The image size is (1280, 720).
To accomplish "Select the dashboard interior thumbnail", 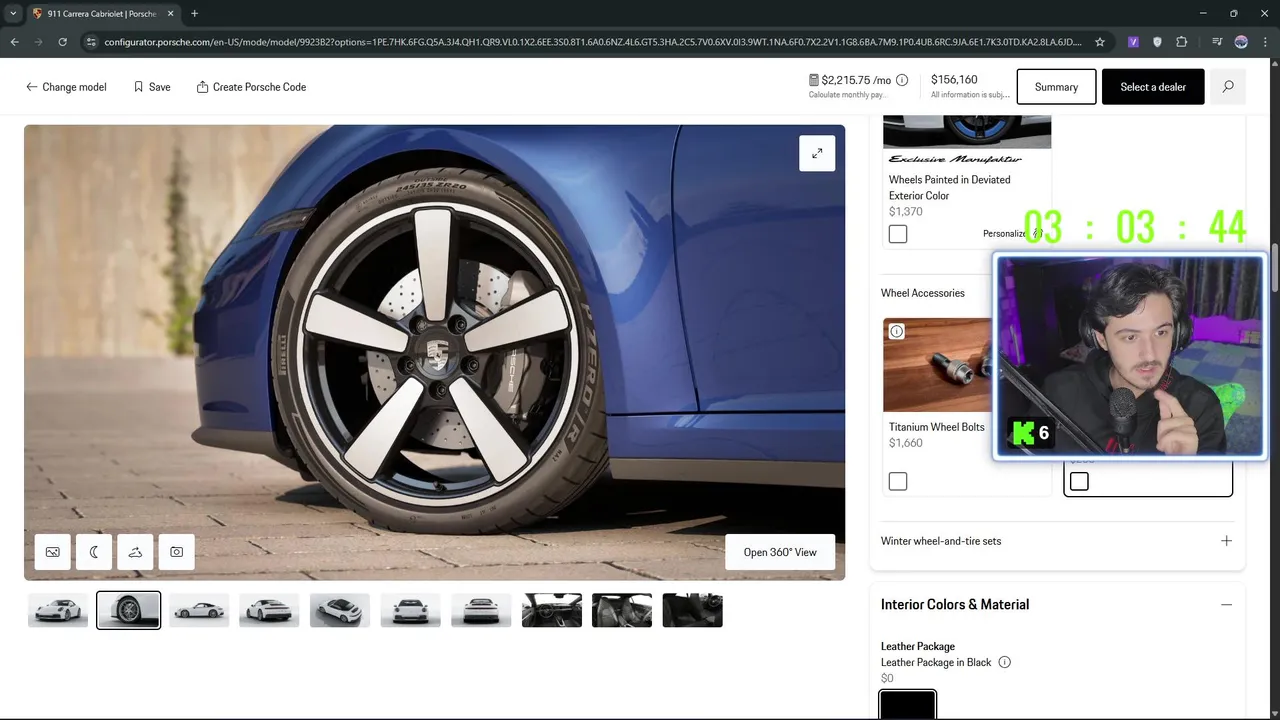I will coord(551,610).
